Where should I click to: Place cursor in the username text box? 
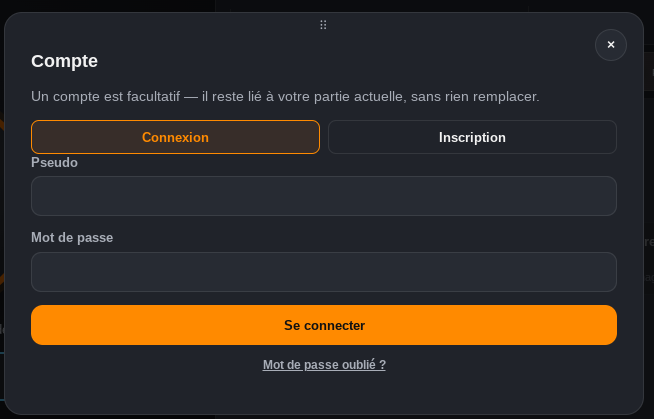(x=324, y=196)
